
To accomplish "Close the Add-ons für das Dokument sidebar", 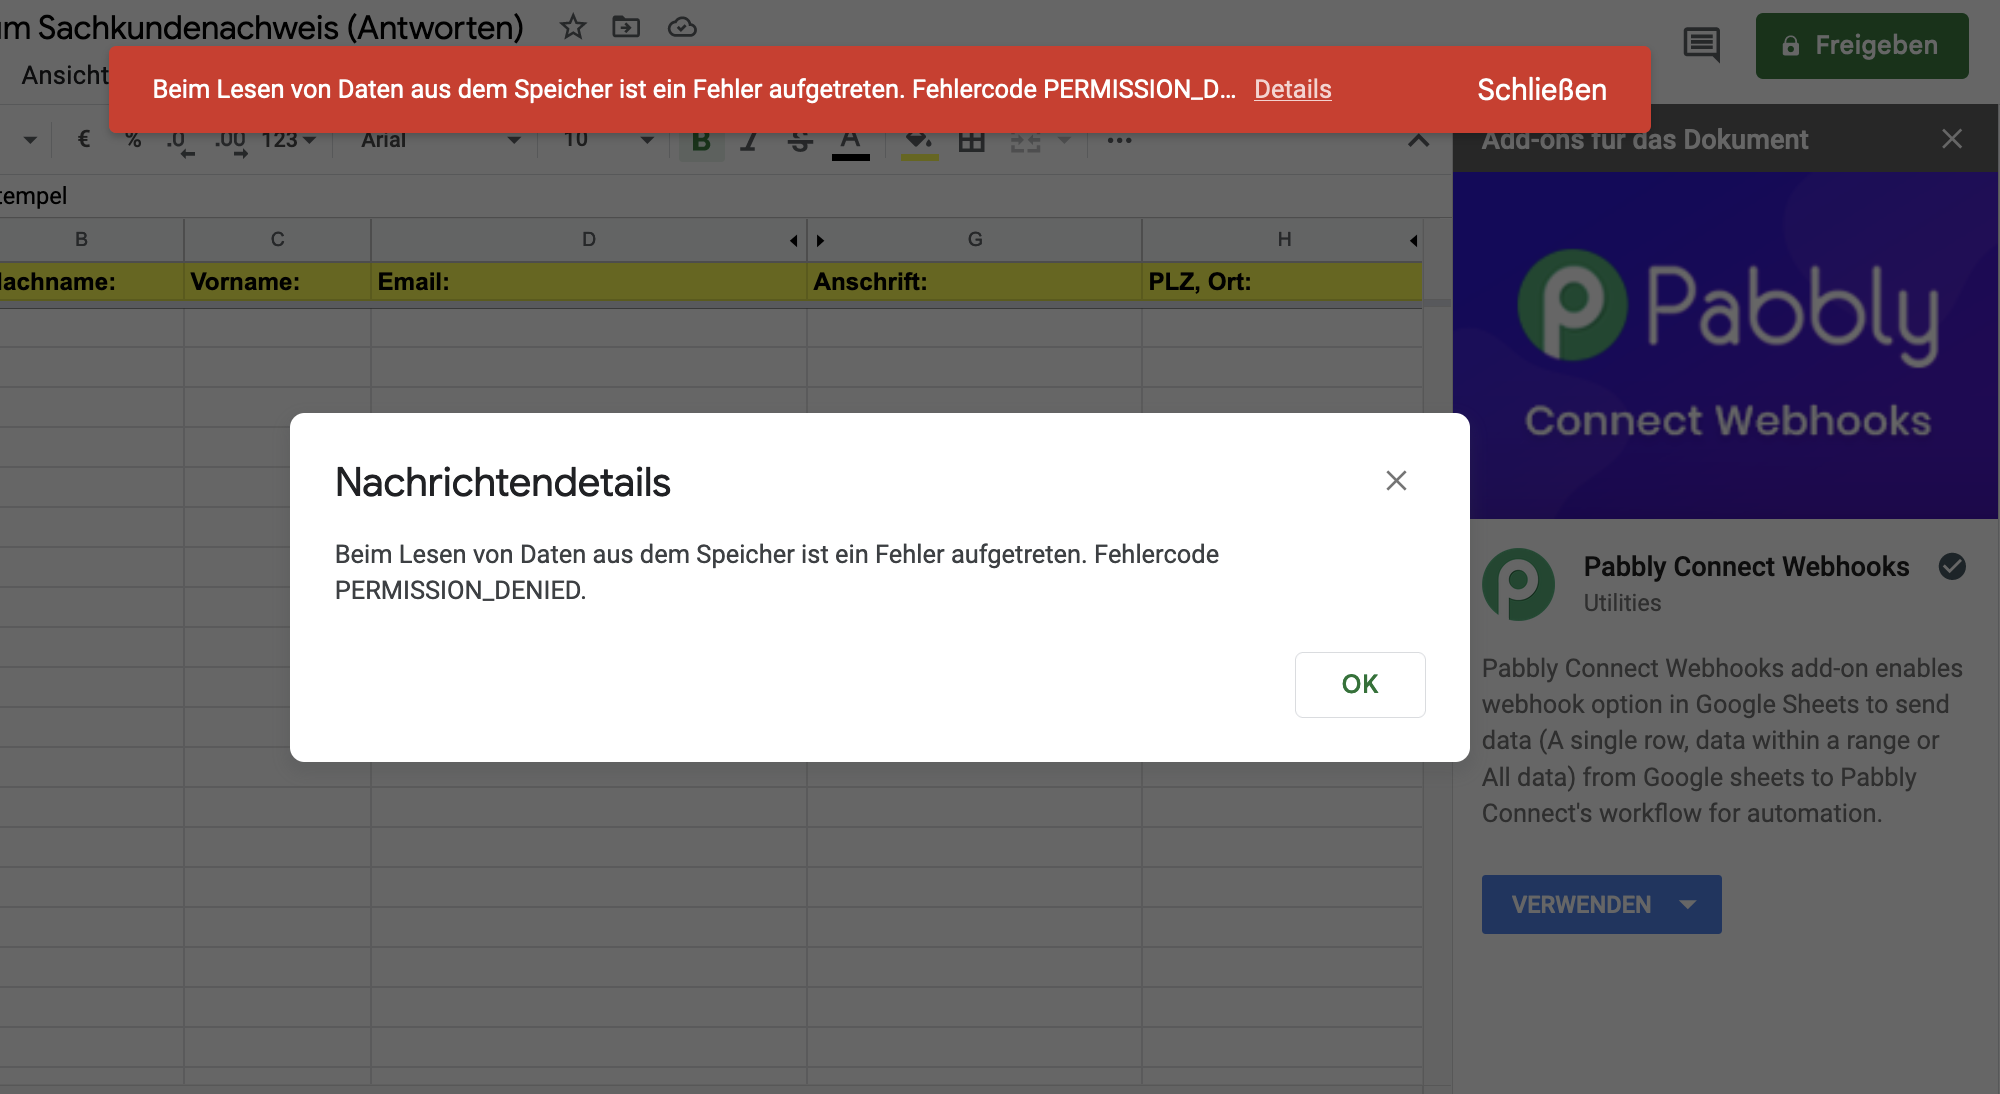I will [x=1952, y=139].
